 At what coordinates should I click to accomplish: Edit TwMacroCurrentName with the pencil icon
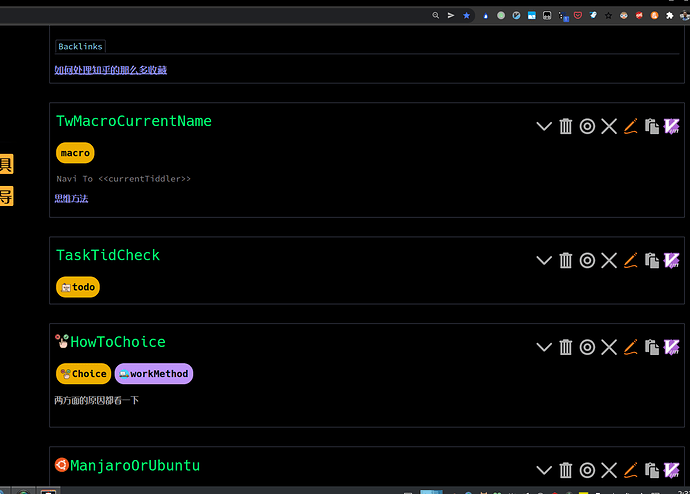click(x=631, y=127)
